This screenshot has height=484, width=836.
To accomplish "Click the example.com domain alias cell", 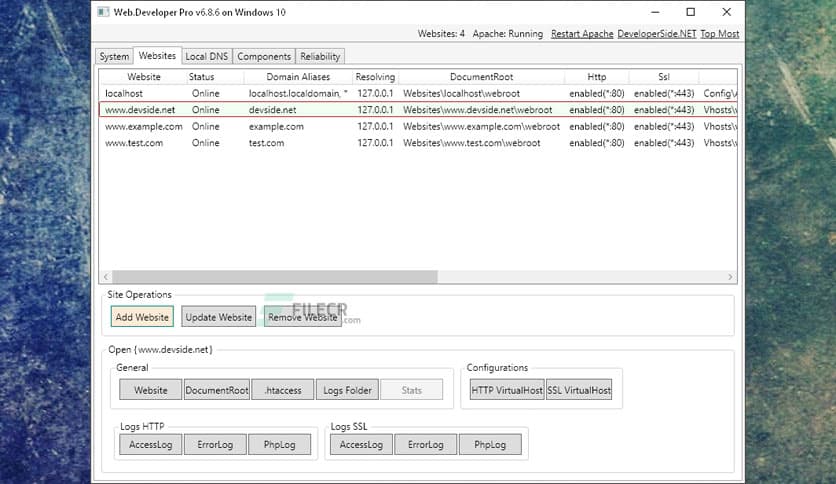I will (276, 126).
